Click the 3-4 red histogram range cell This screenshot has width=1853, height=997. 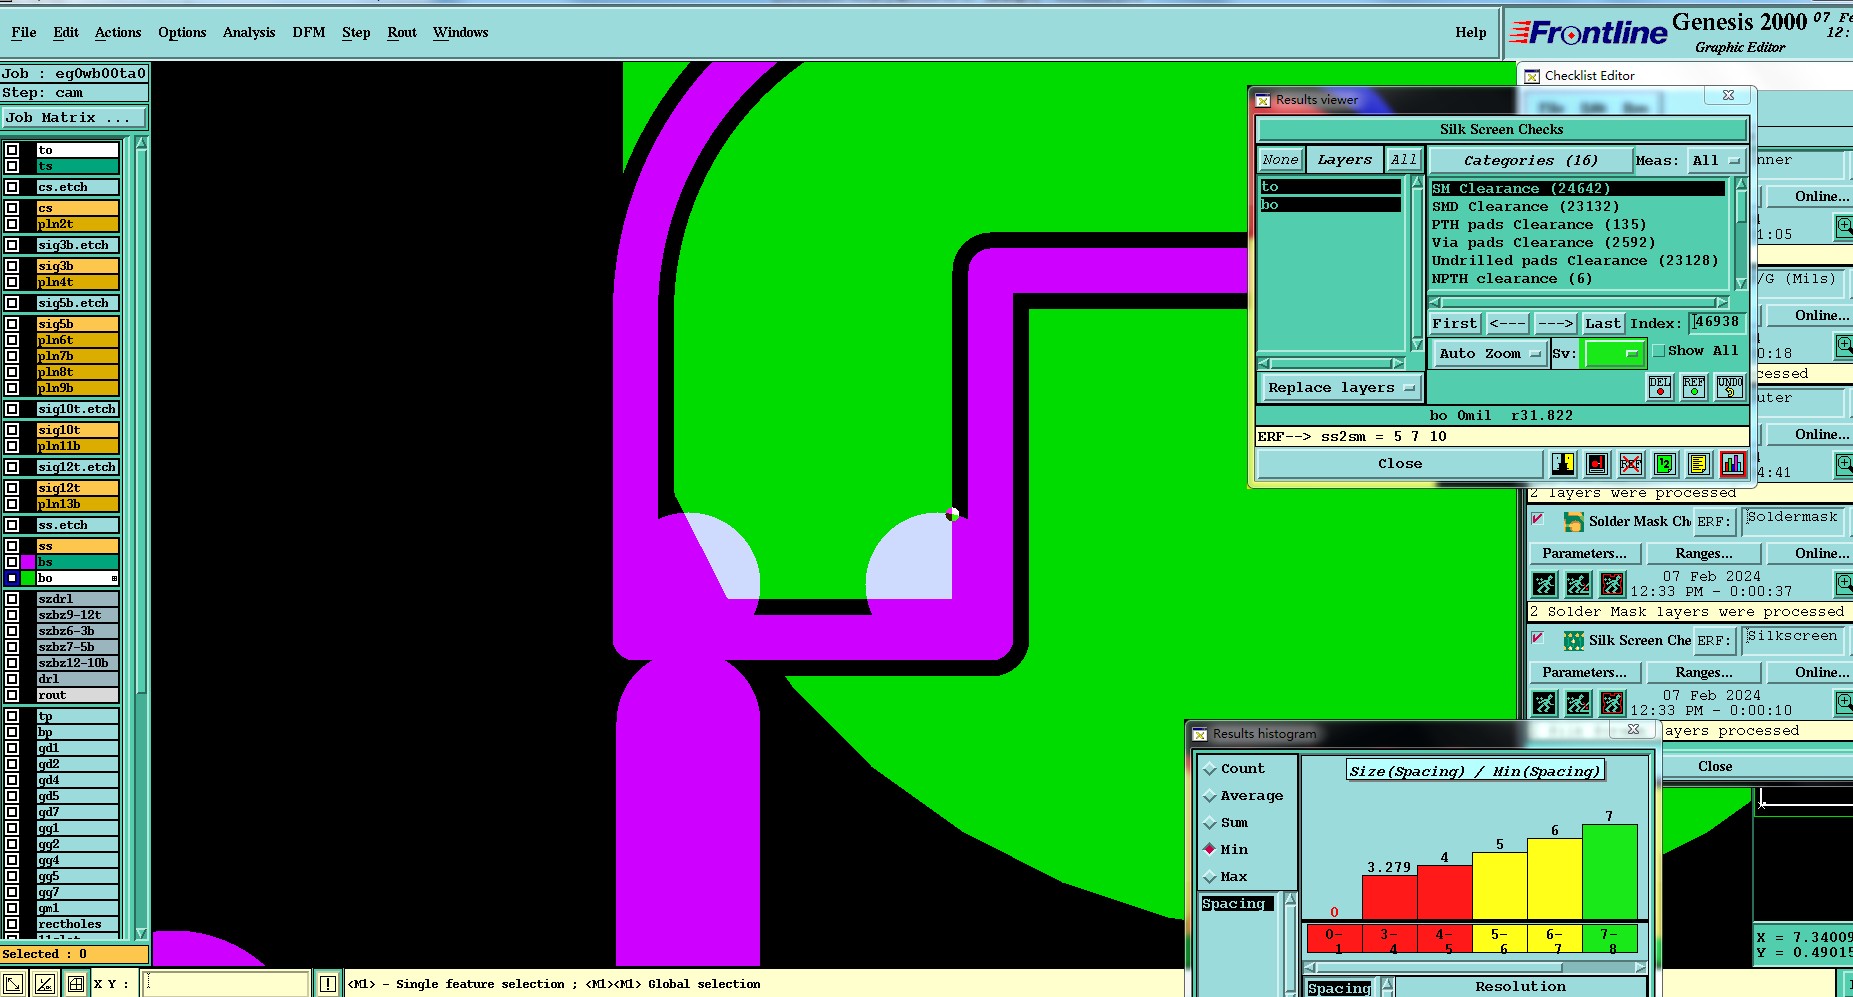(1388, 940)
